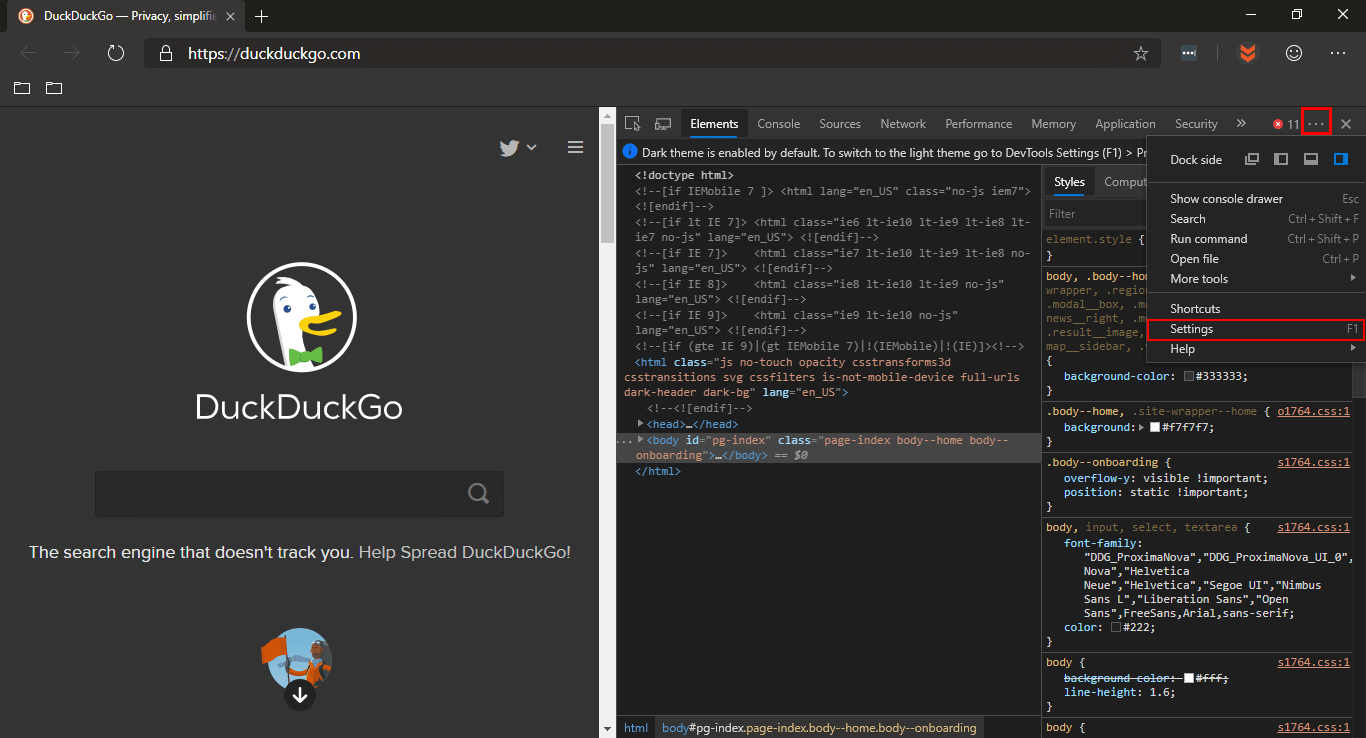Dock DevTools to the left
The width and height of the screenshot is (1366, 738).
[1281, 159]
